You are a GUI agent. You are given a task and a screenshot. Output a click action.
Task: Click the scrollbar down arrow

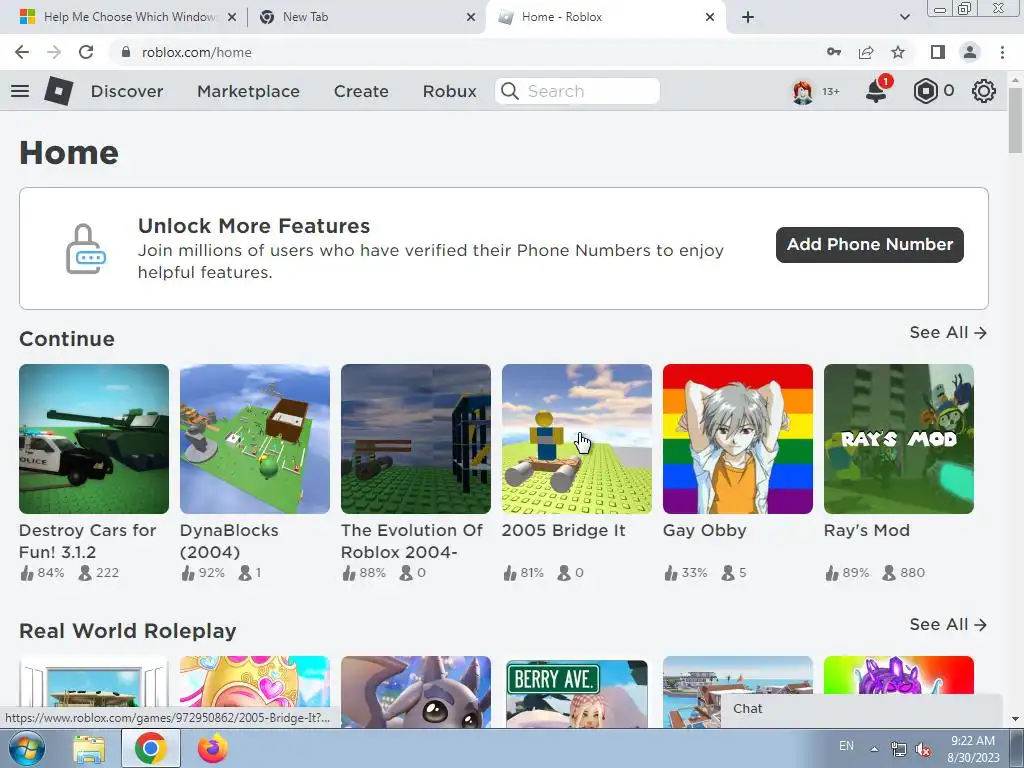1015,720
